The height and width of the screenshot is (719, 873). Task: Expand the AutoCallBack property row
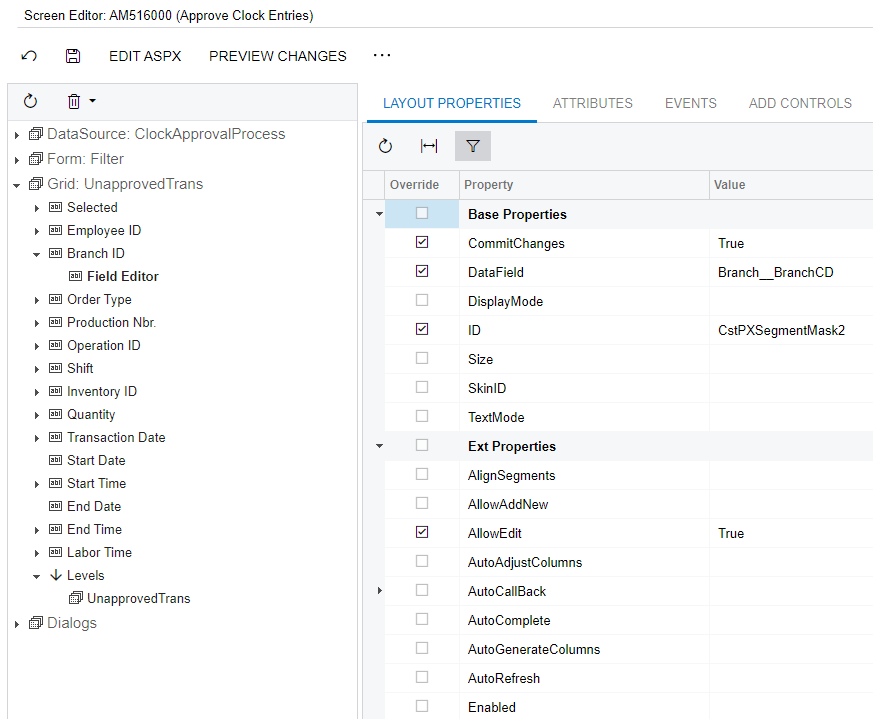[379, 590]
